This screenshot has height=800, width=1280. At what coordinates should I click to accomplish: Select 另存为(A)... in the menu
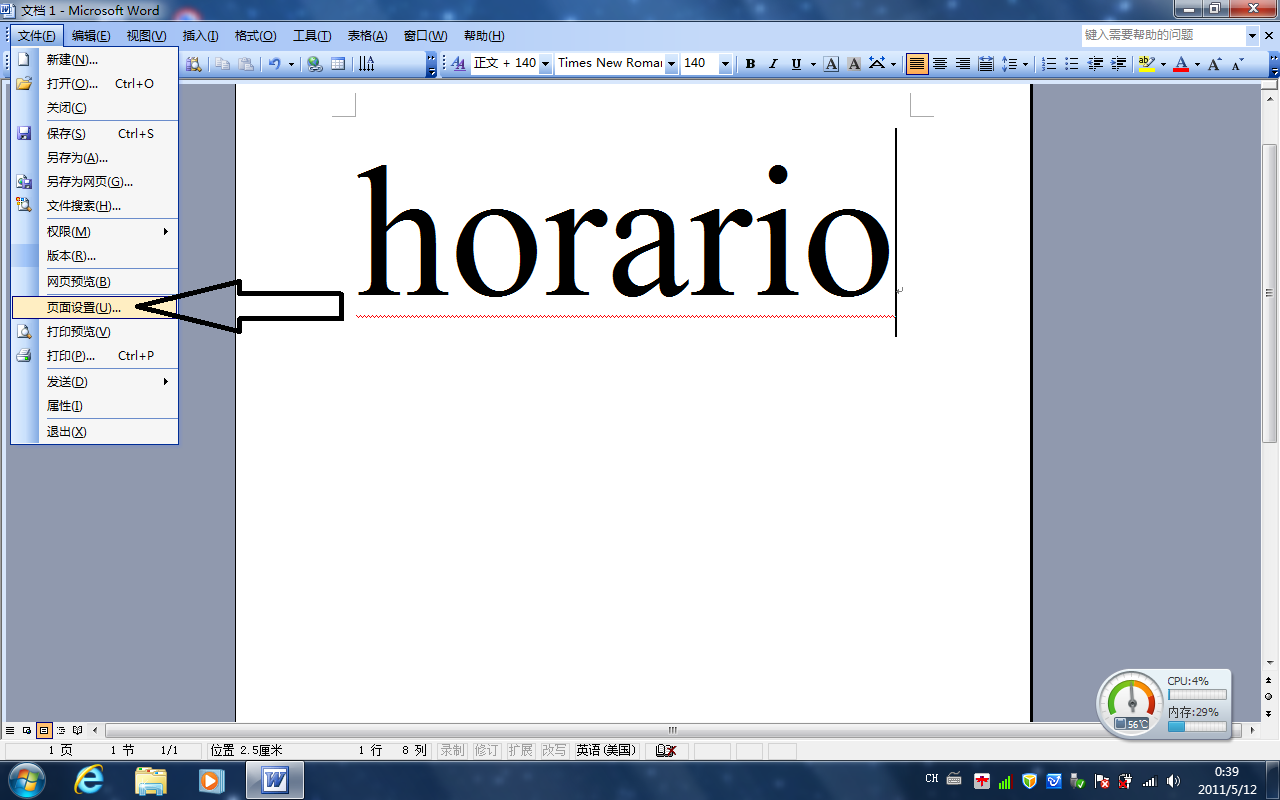77,157
